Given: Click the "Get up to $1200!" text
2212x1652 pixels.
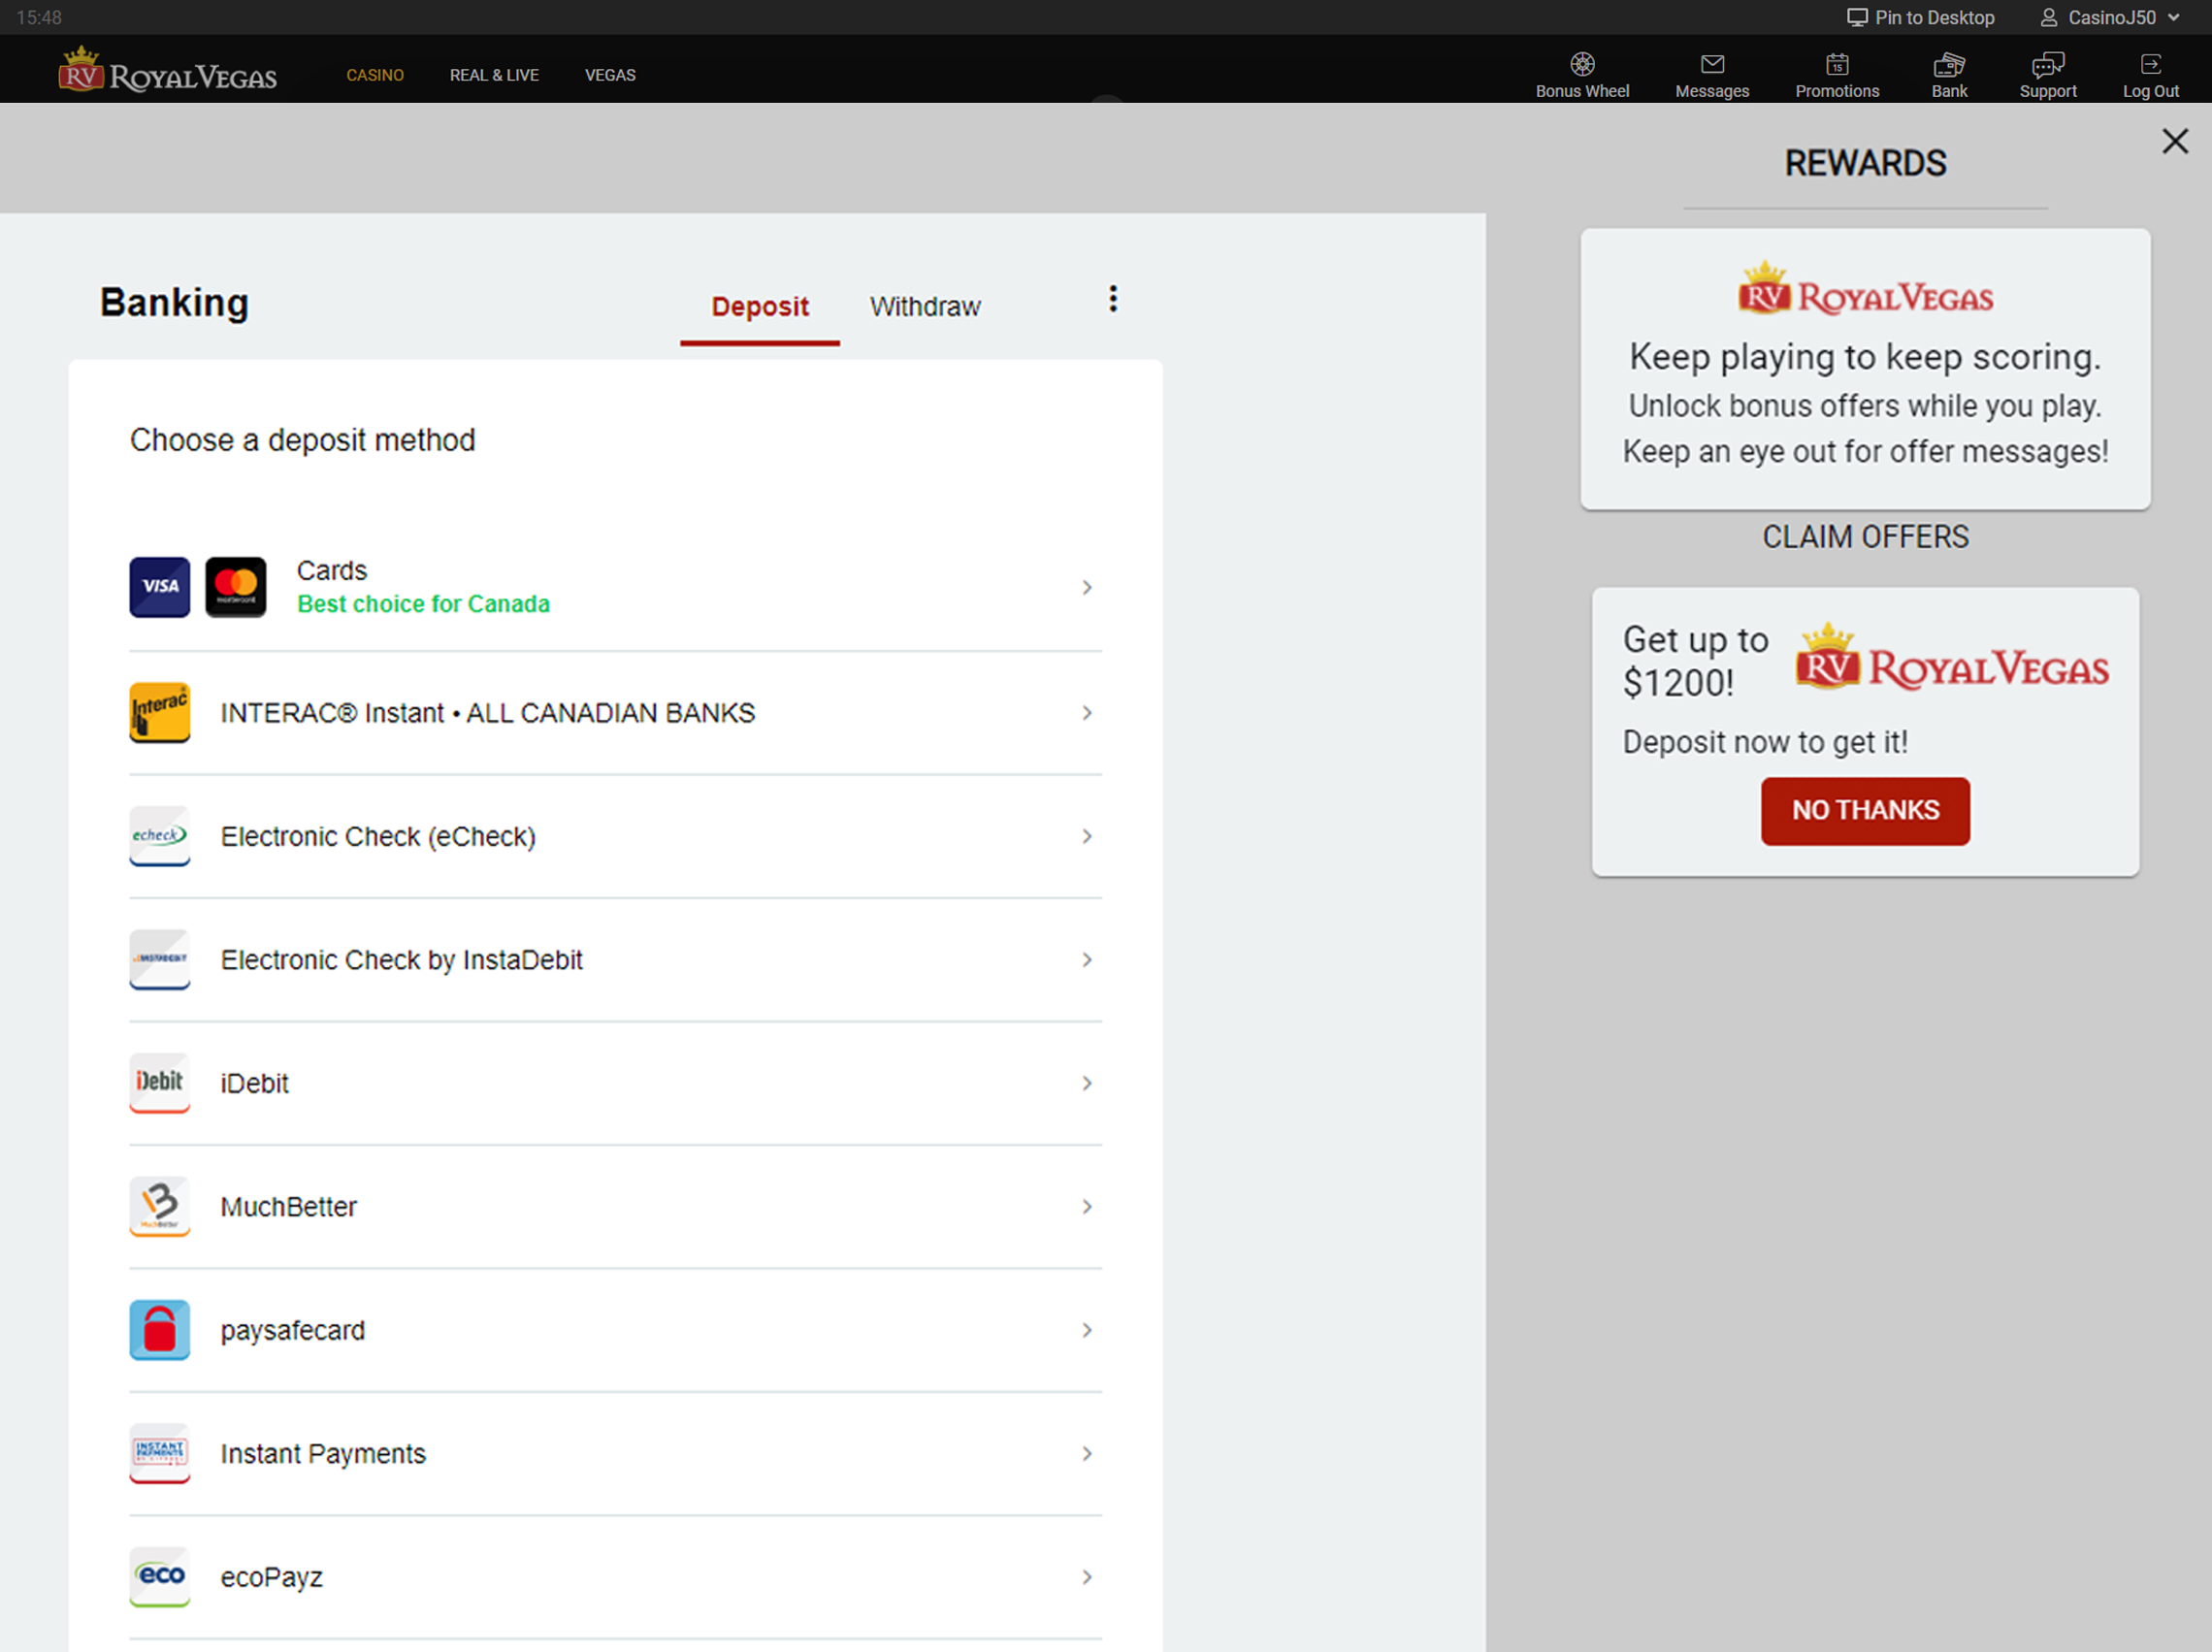Looking at the screenshot, I should click(x=1695, y=661).
